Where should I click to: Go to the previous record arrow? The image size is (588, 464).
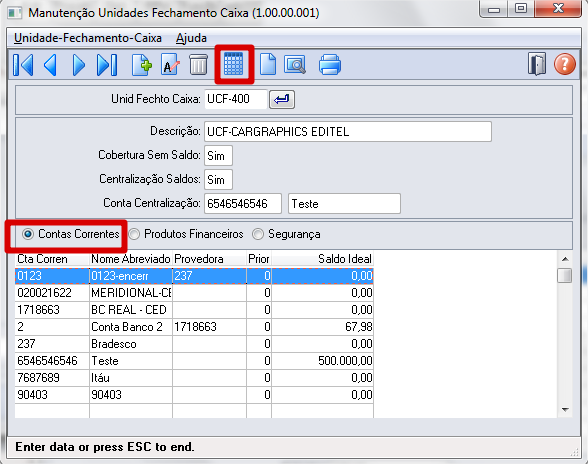pyautogui.click(x=50, y=65)
